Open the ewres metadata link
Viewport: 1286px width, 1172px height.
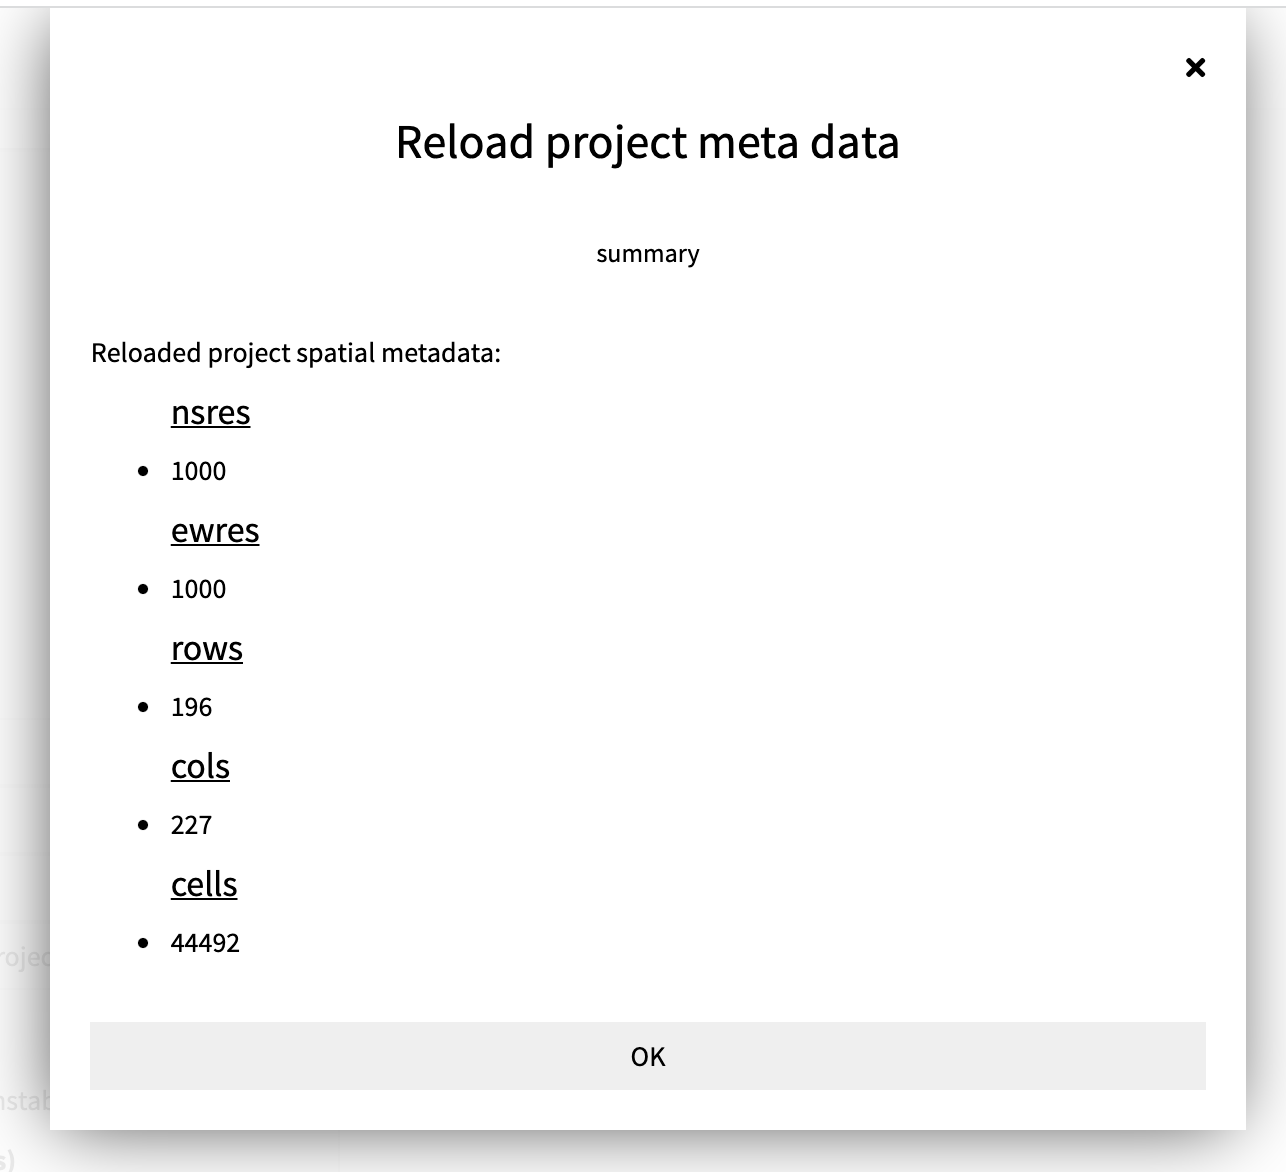(x=215, y=531)
